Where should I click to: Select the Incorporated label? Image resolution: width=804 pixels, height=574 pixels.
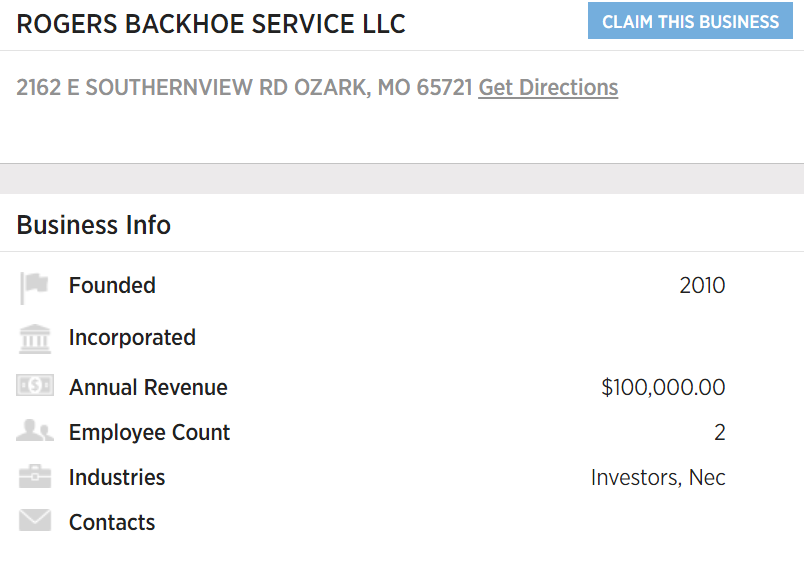coord(132,338)
